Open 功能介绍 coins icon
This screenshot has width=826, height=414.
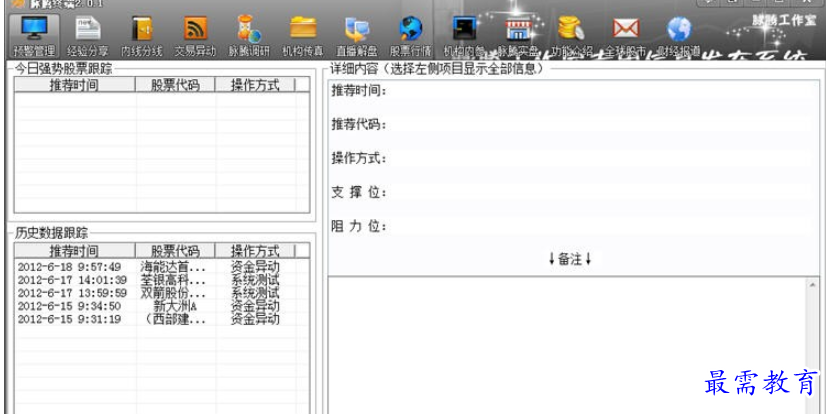pos(572,28)
